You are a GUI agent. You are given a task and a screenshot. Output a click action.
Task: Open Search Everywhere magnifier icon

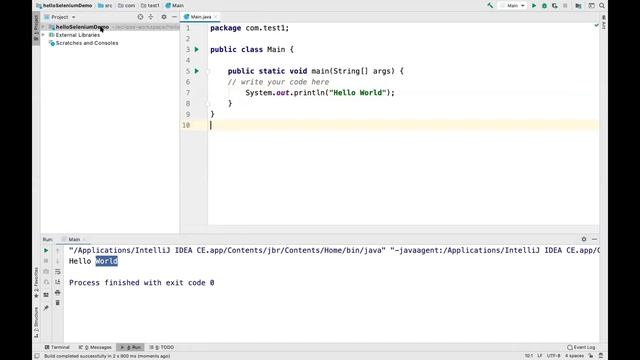602,6
